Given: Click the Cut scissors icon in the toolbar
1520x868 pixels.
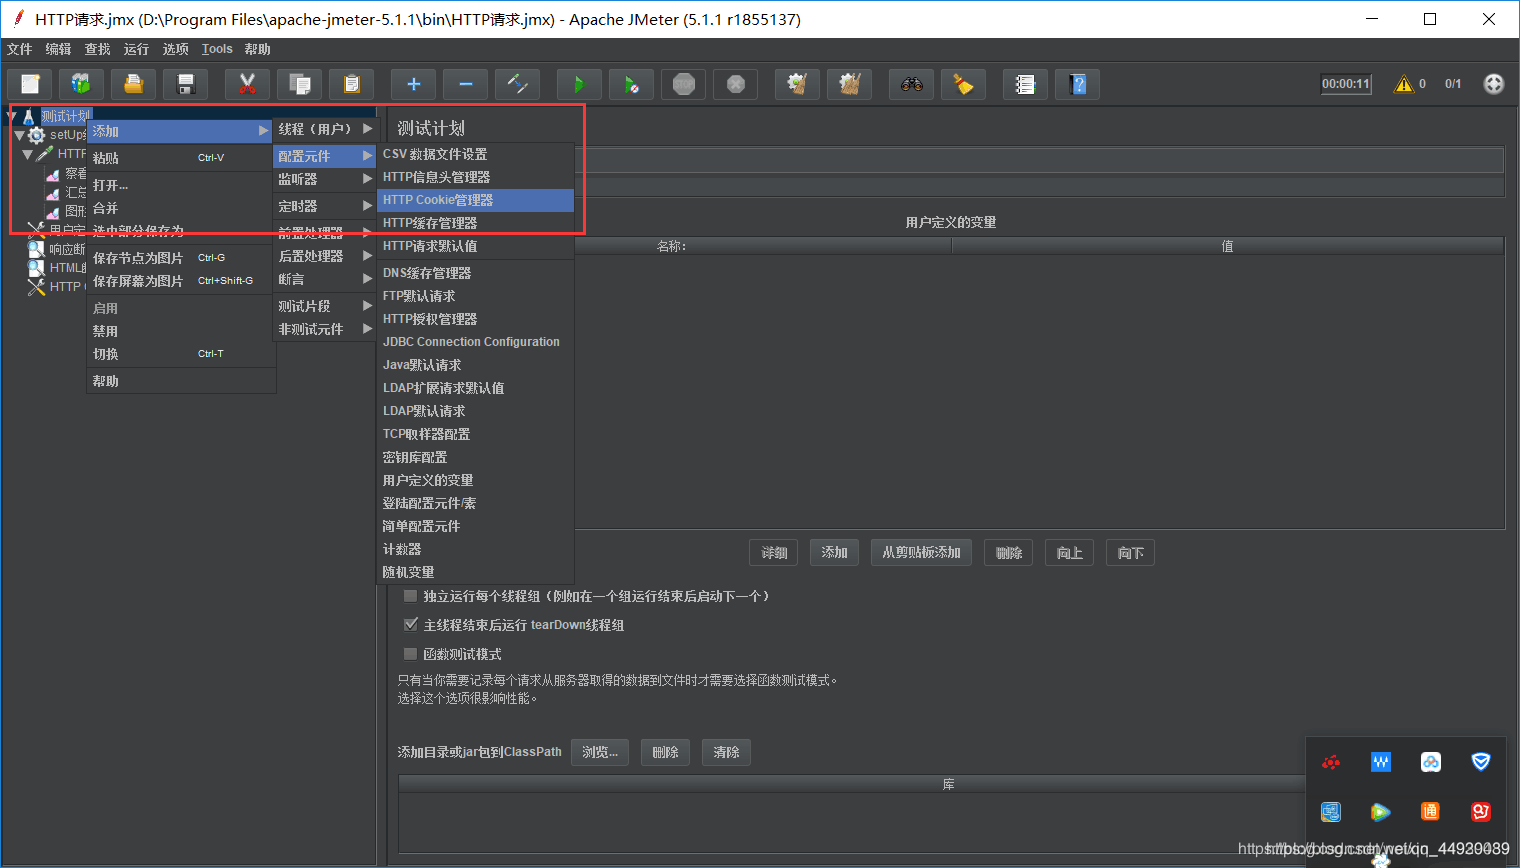Looking at the screenshot, I should pos(246,84).
